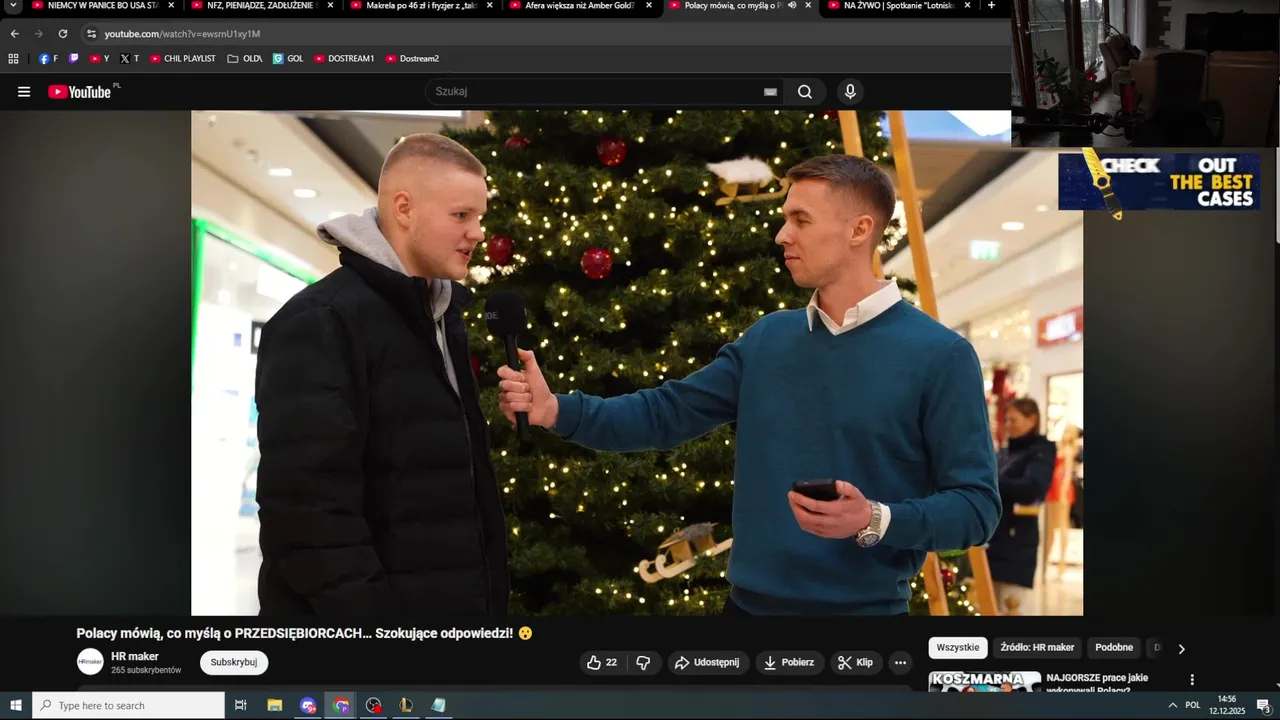Open the OLD\ bookmarks folder
The image size is (1280, 720).
coord(245,59)
